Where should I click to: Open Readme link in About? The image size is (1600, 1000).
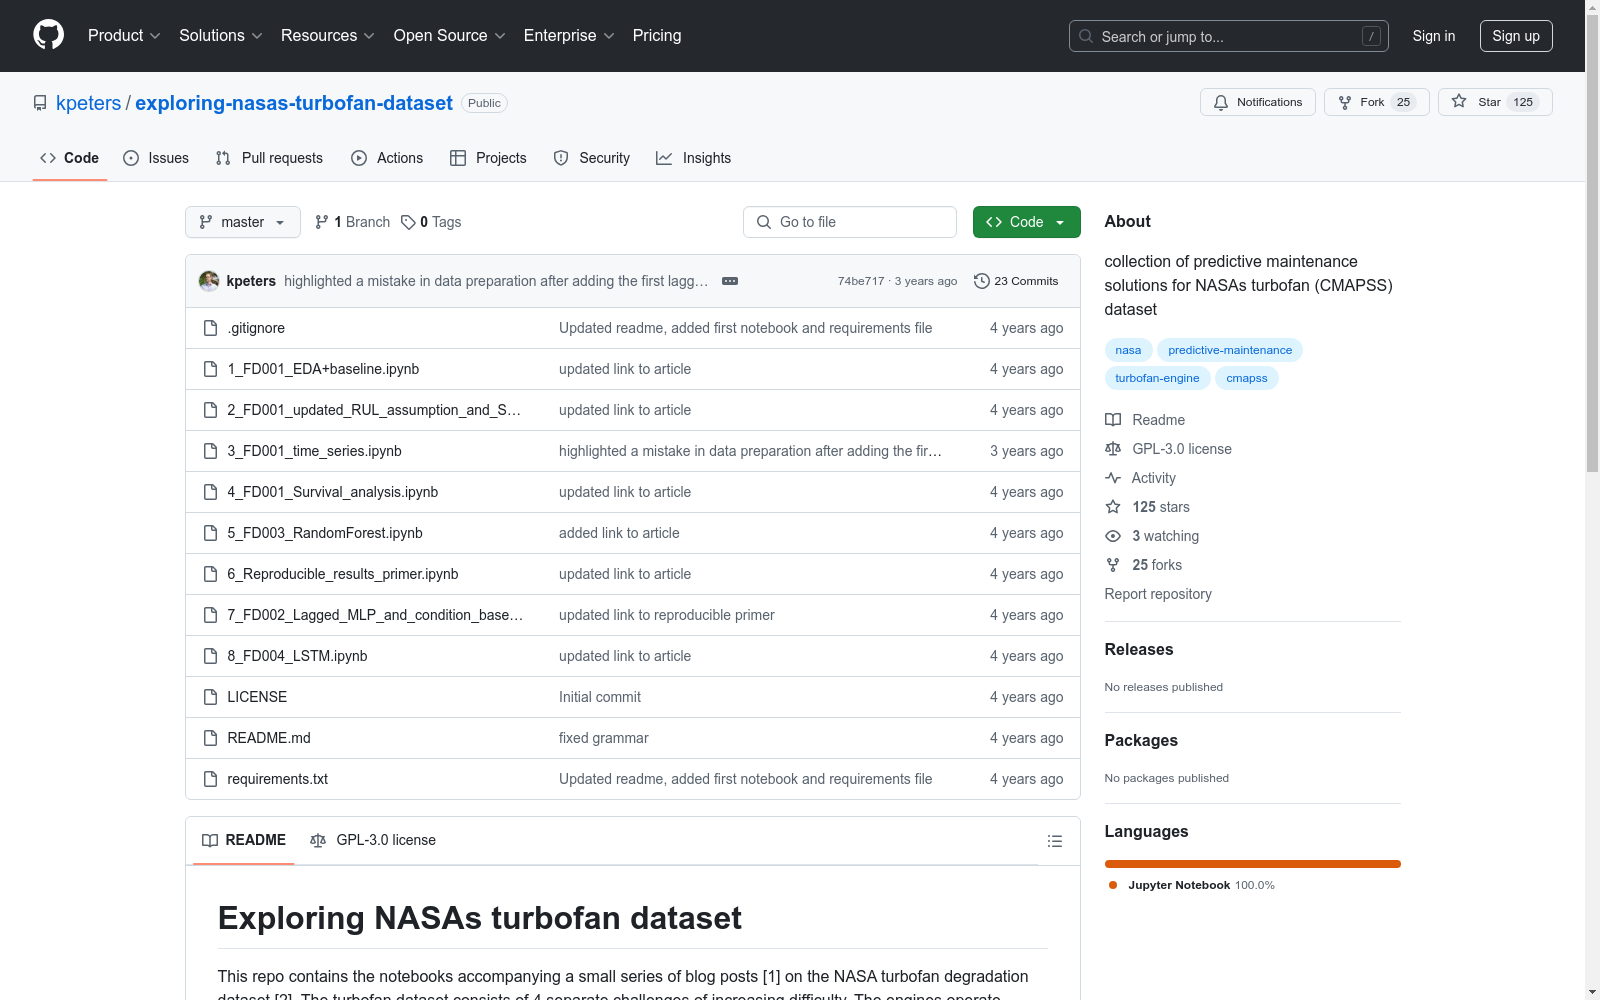click(1145, 420)
